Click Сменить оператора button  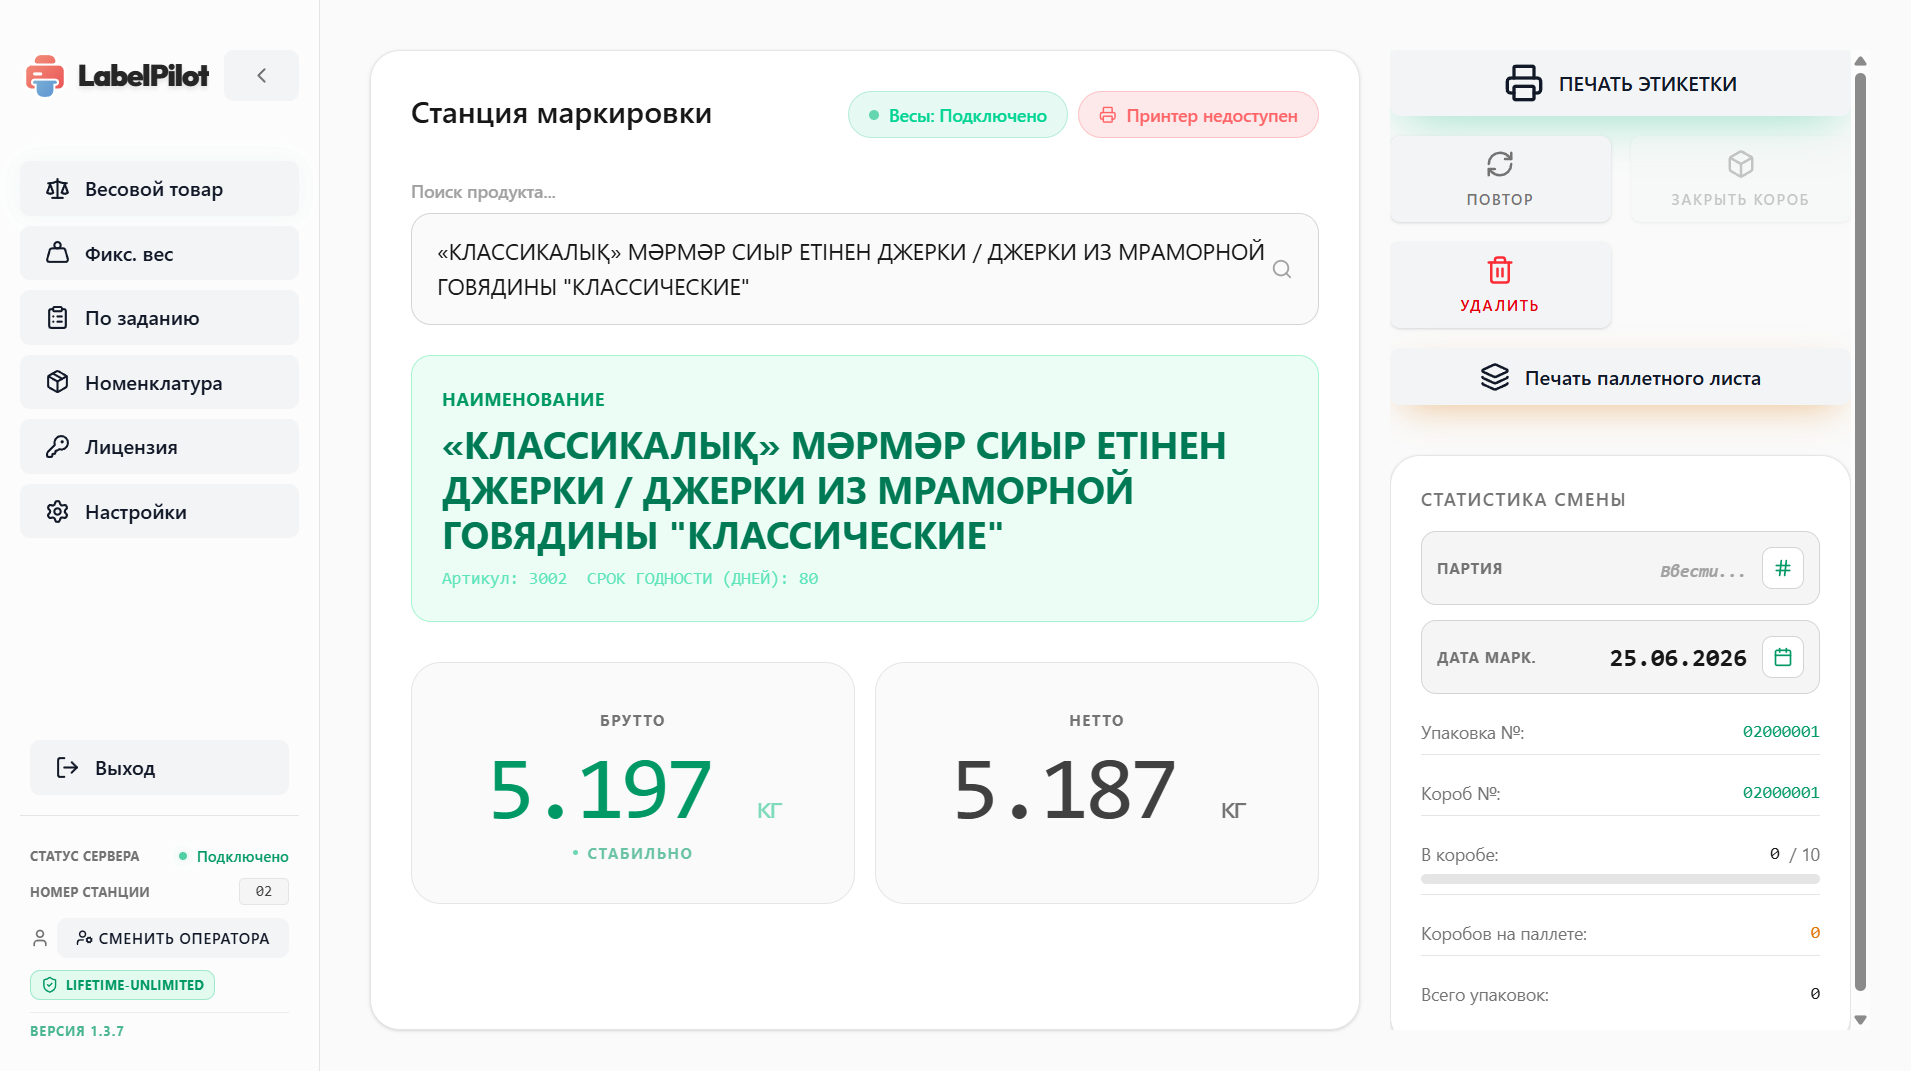pos(173,938)
